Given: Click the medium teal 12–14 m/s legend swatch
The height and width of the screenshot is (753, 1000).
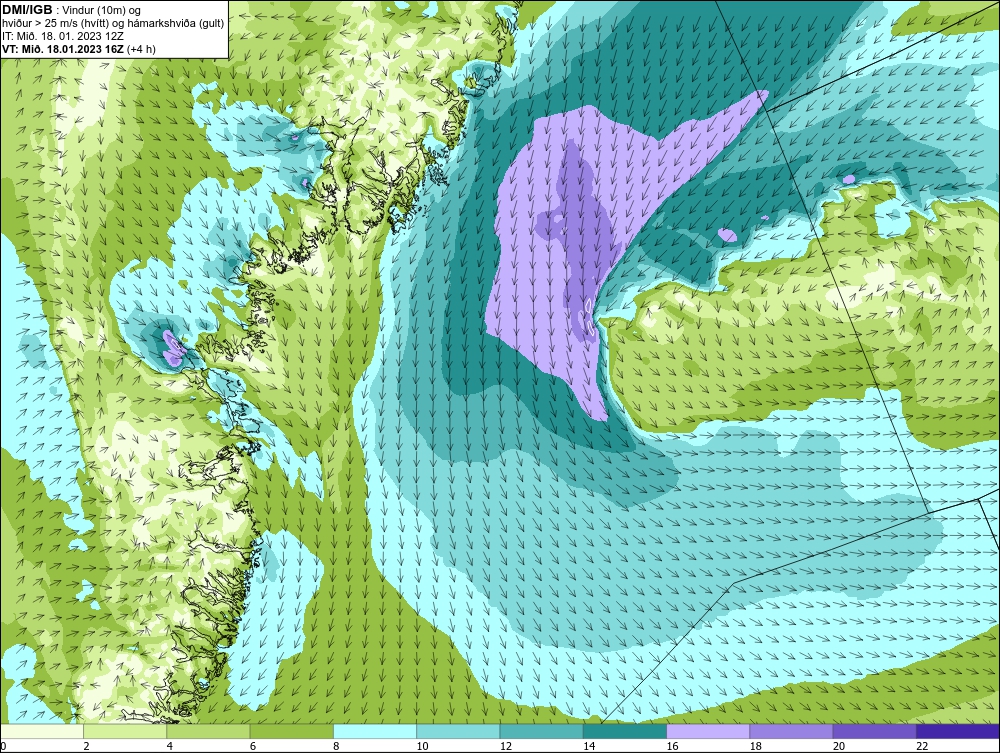Looking at the screenshot, I should [541, 731].
